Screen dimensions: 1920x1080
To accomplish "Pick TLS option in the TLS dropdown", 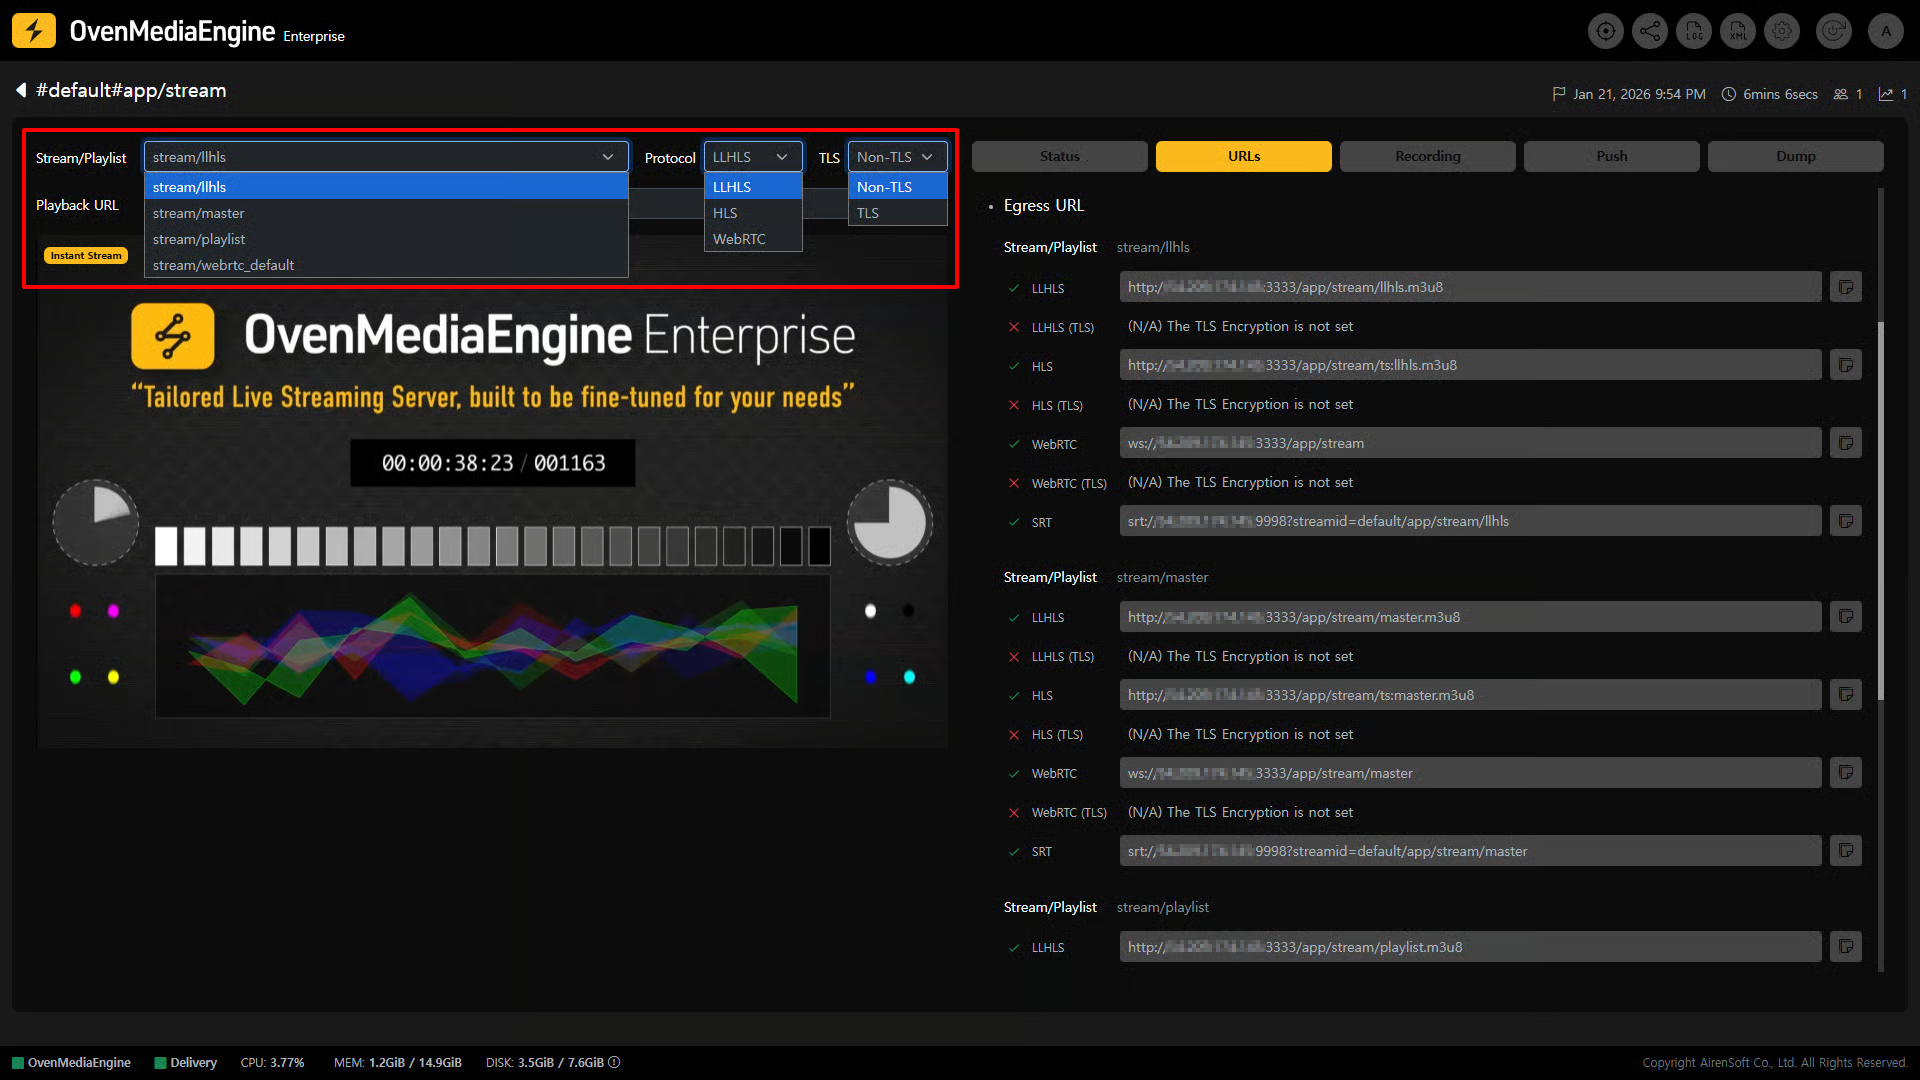I will pyautogui.click(x=868, y=213).
